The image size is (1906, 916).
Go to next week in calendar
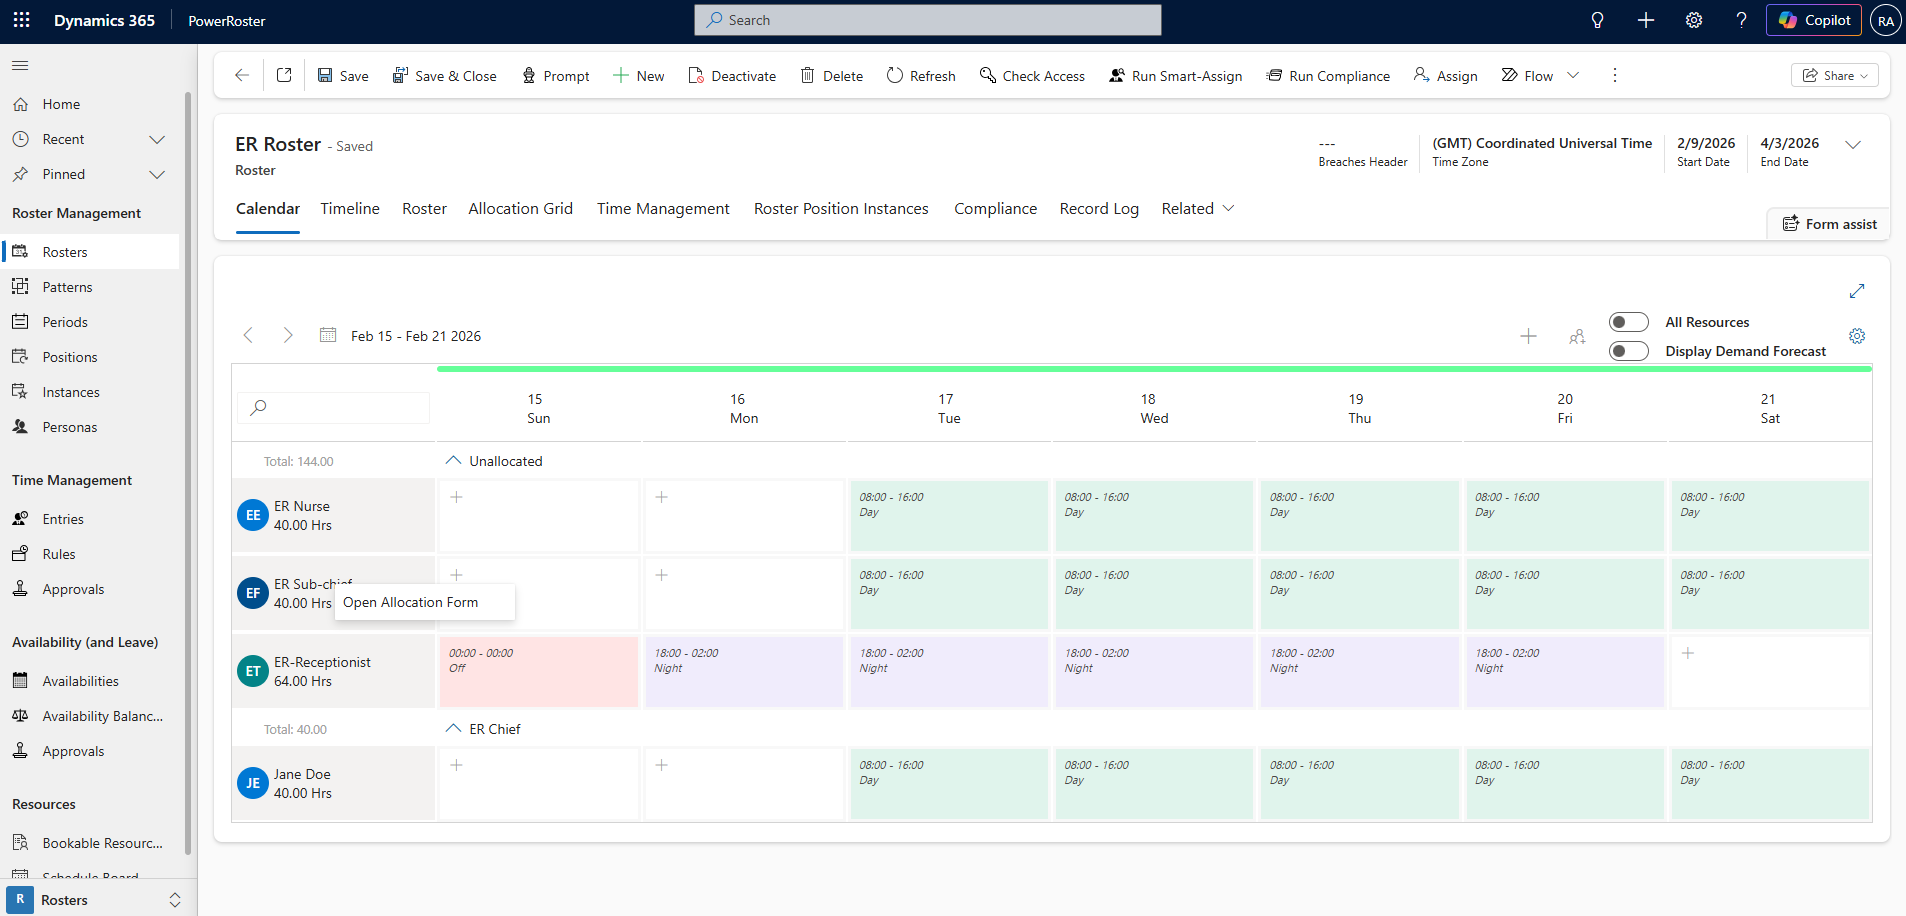[288, 335]
